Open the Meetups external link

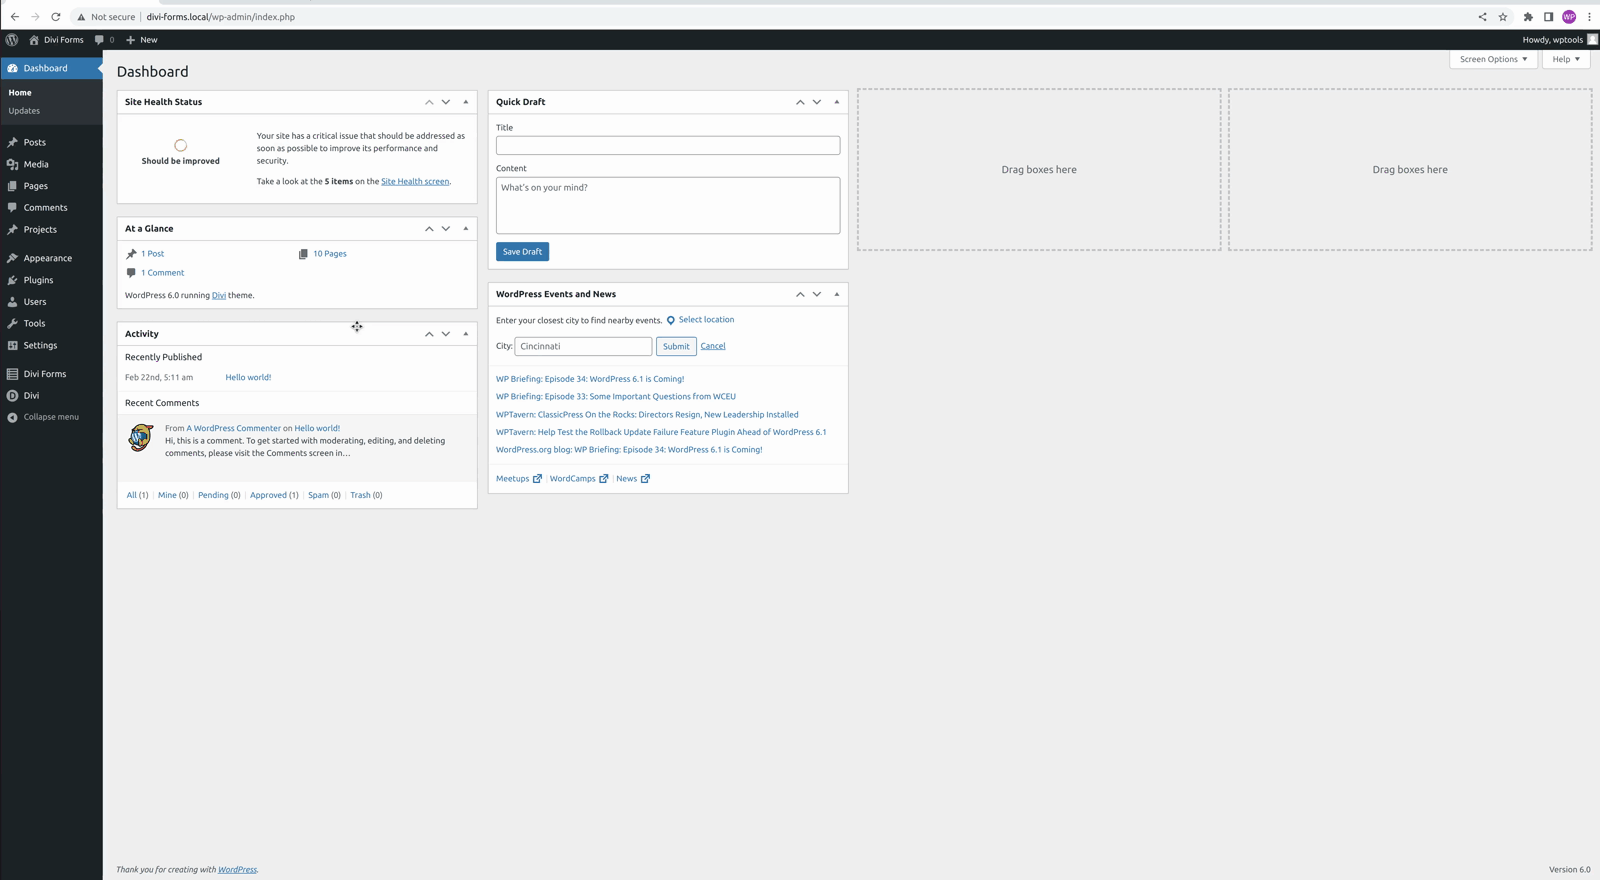click(x=519, y=479)
